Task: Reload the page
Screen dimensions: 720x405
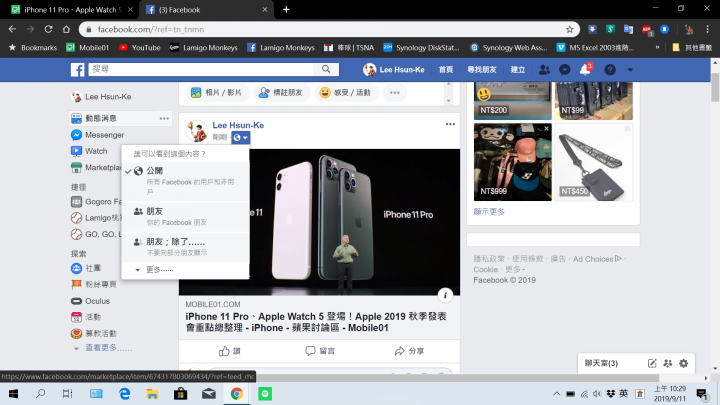Action: point(48,29)
